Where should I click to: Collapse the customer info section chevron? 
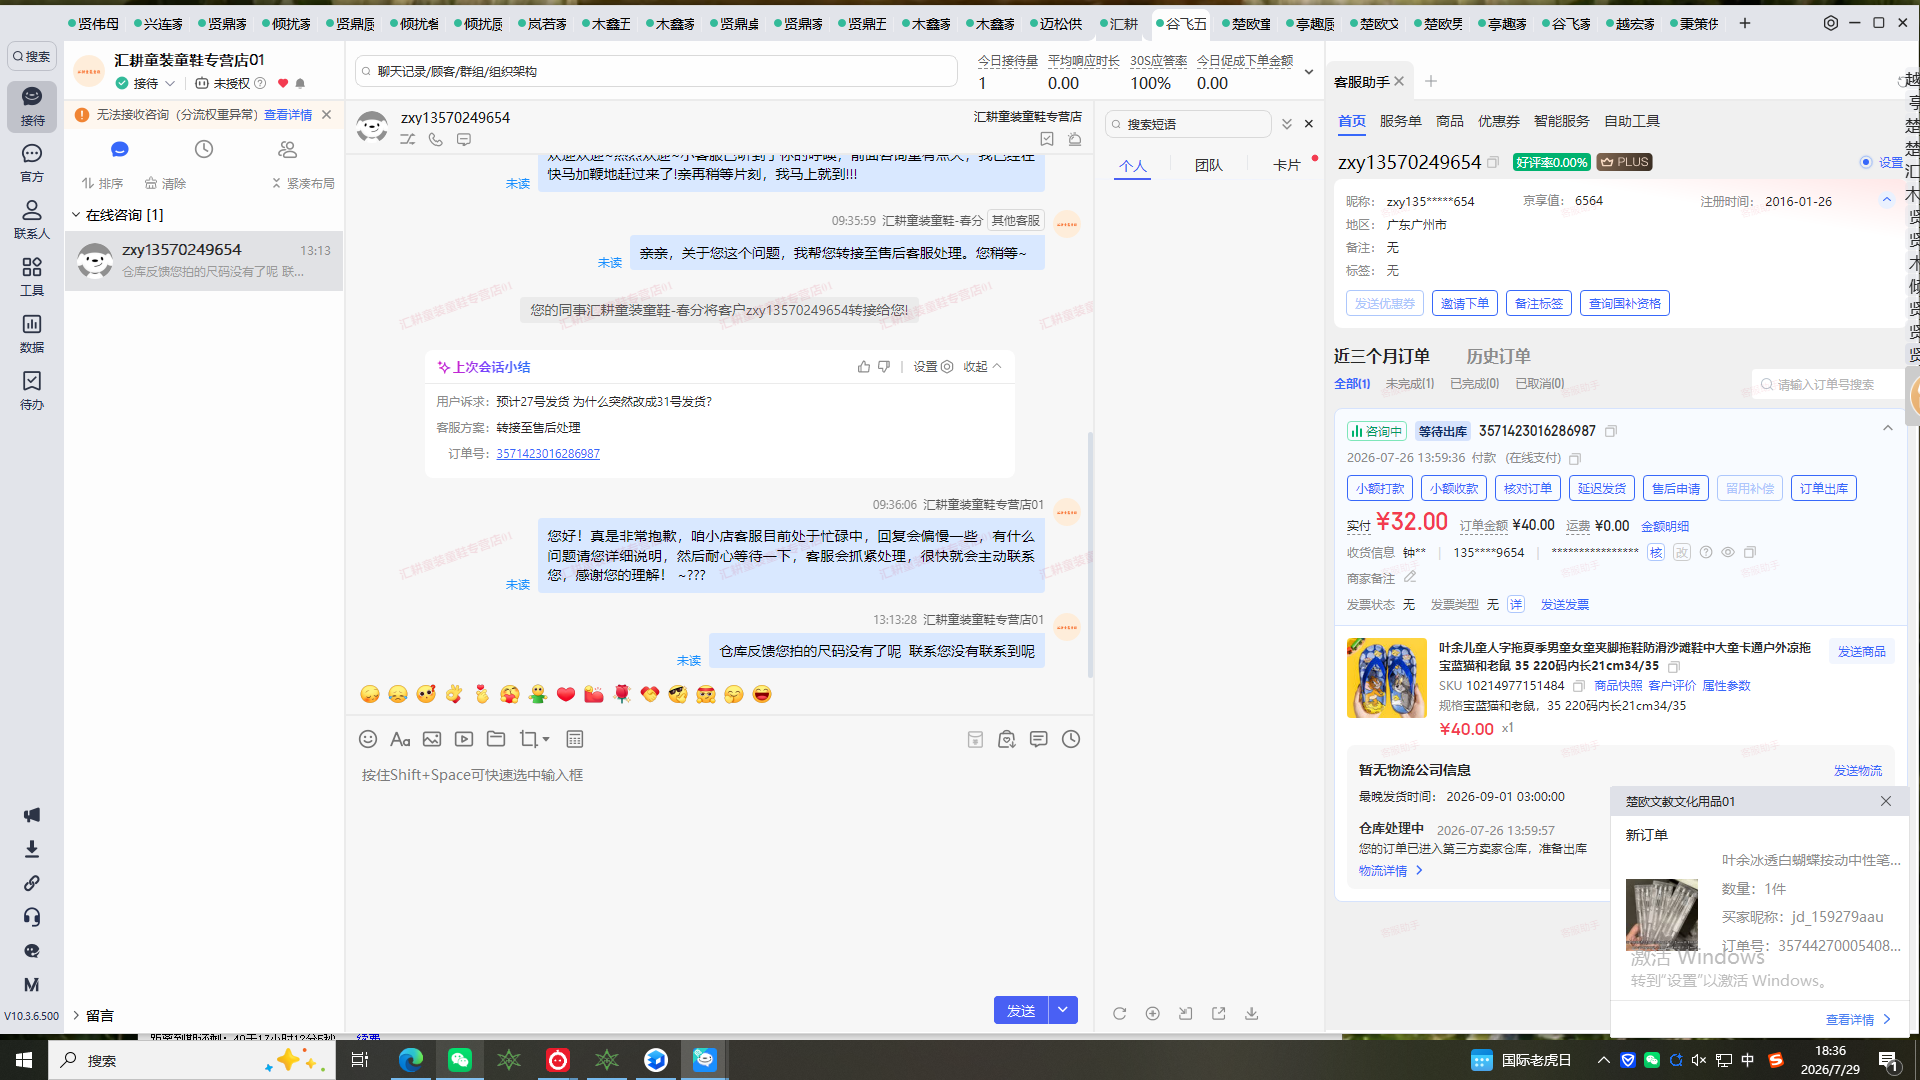[1887, 200]
